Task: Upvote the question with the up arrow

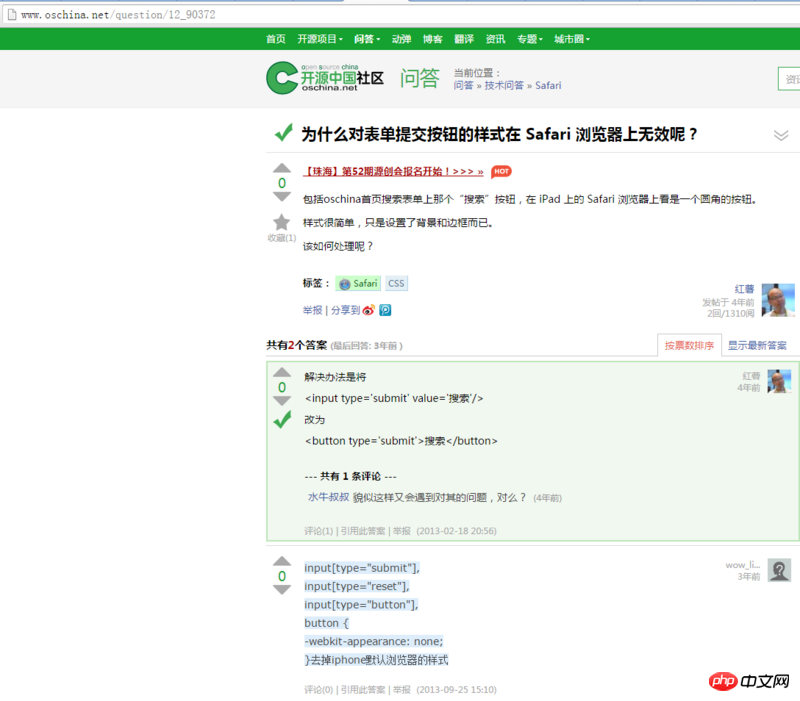Action: [282, 168]
